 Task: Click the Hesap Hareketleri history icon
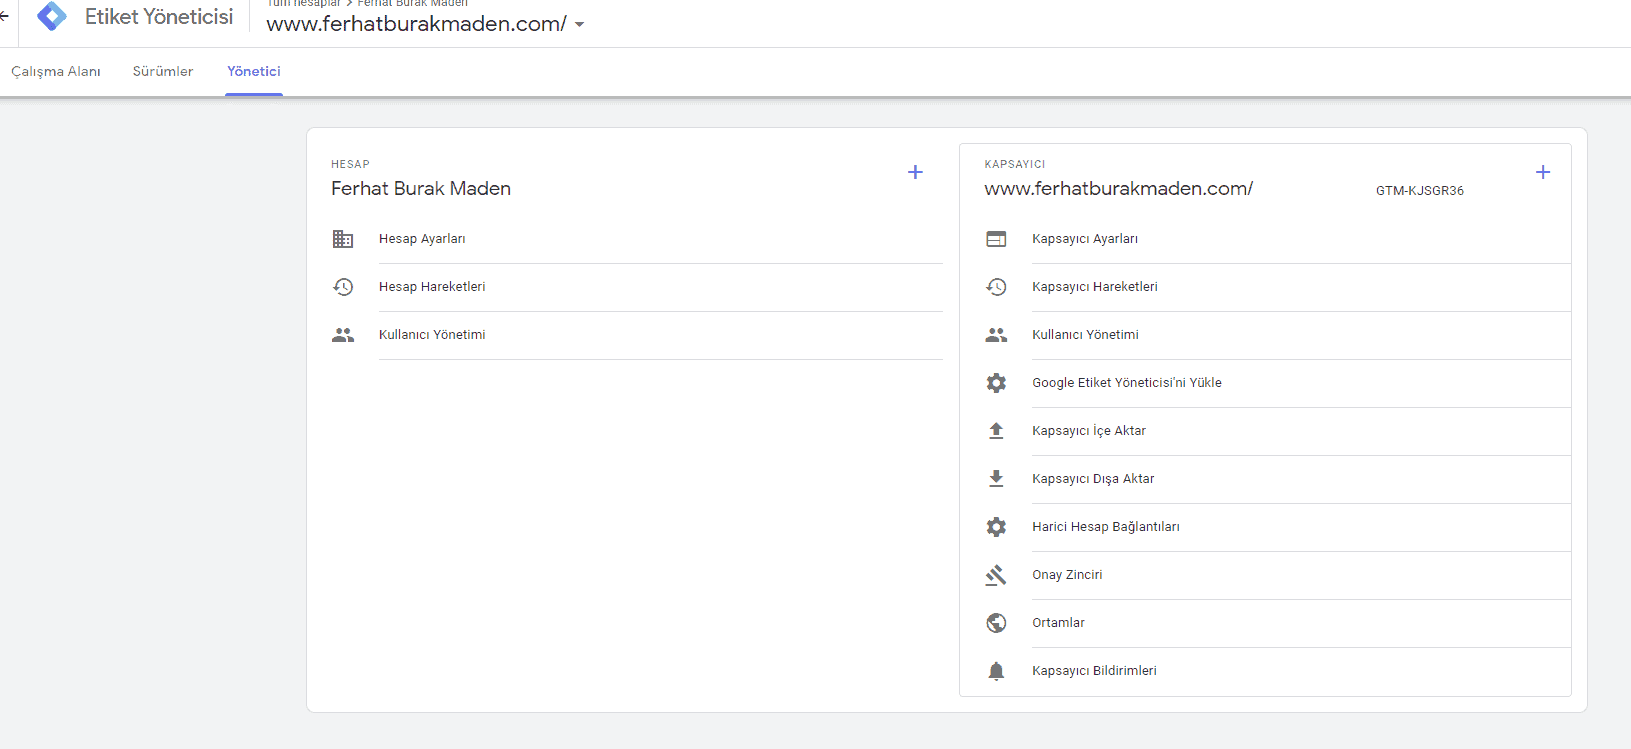tap(343, 287)
